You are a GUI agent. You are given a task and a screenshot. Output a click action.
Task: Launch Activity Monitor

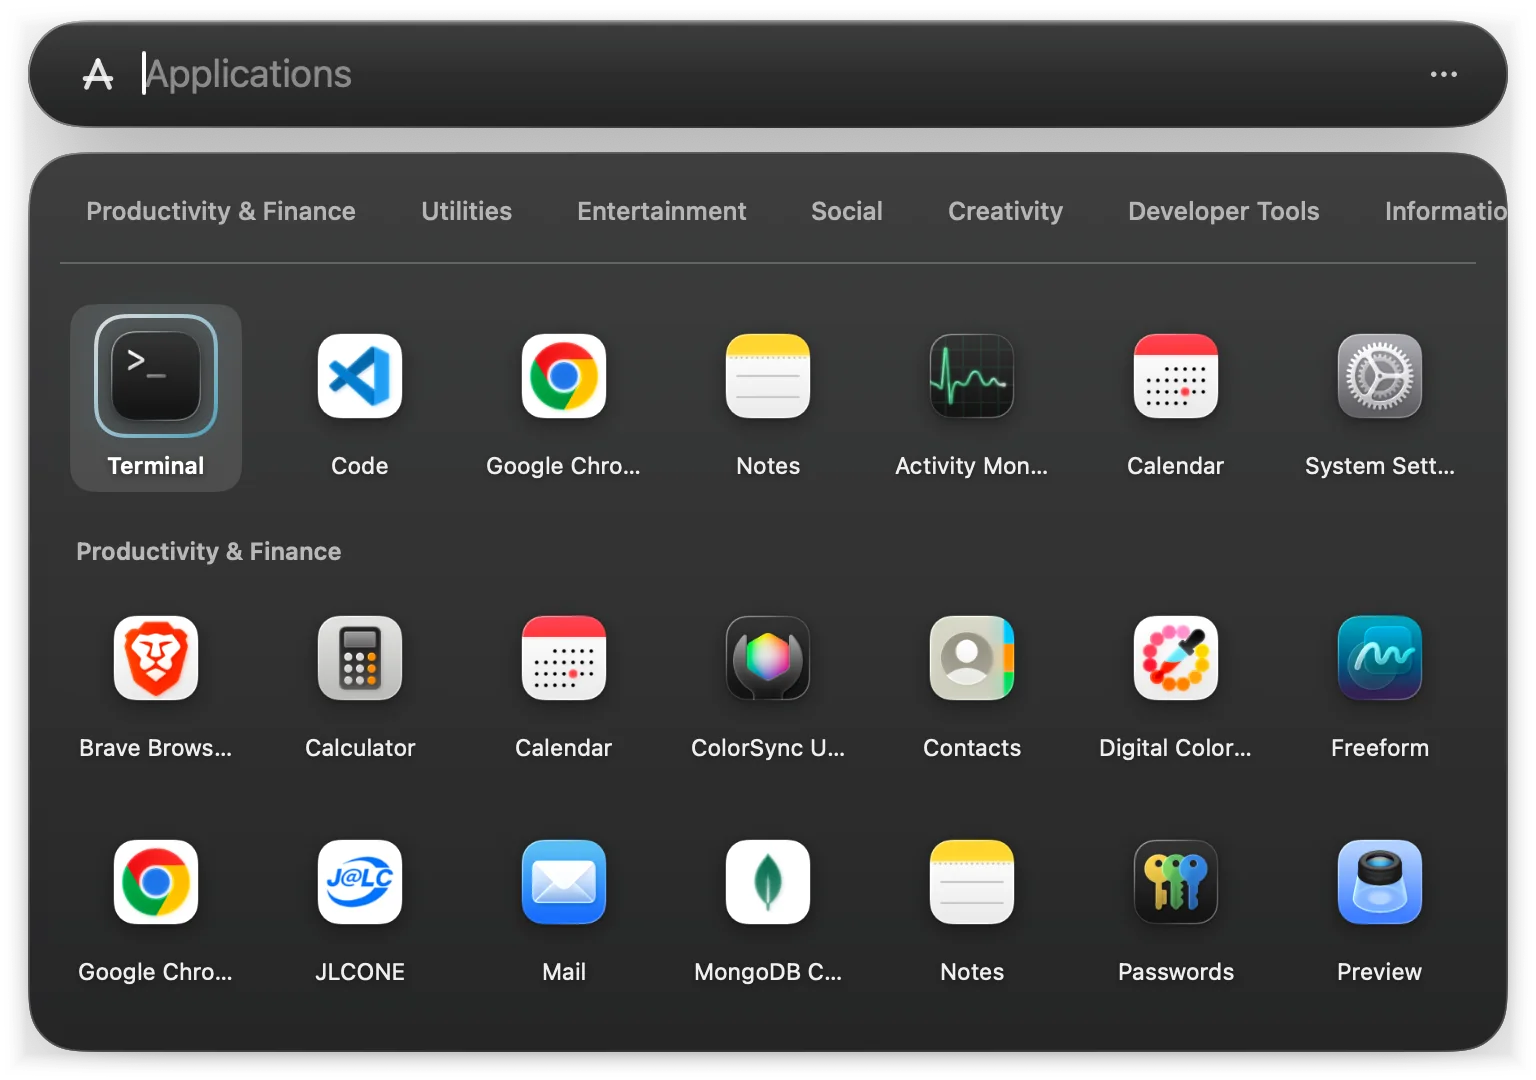click(972, 377)
